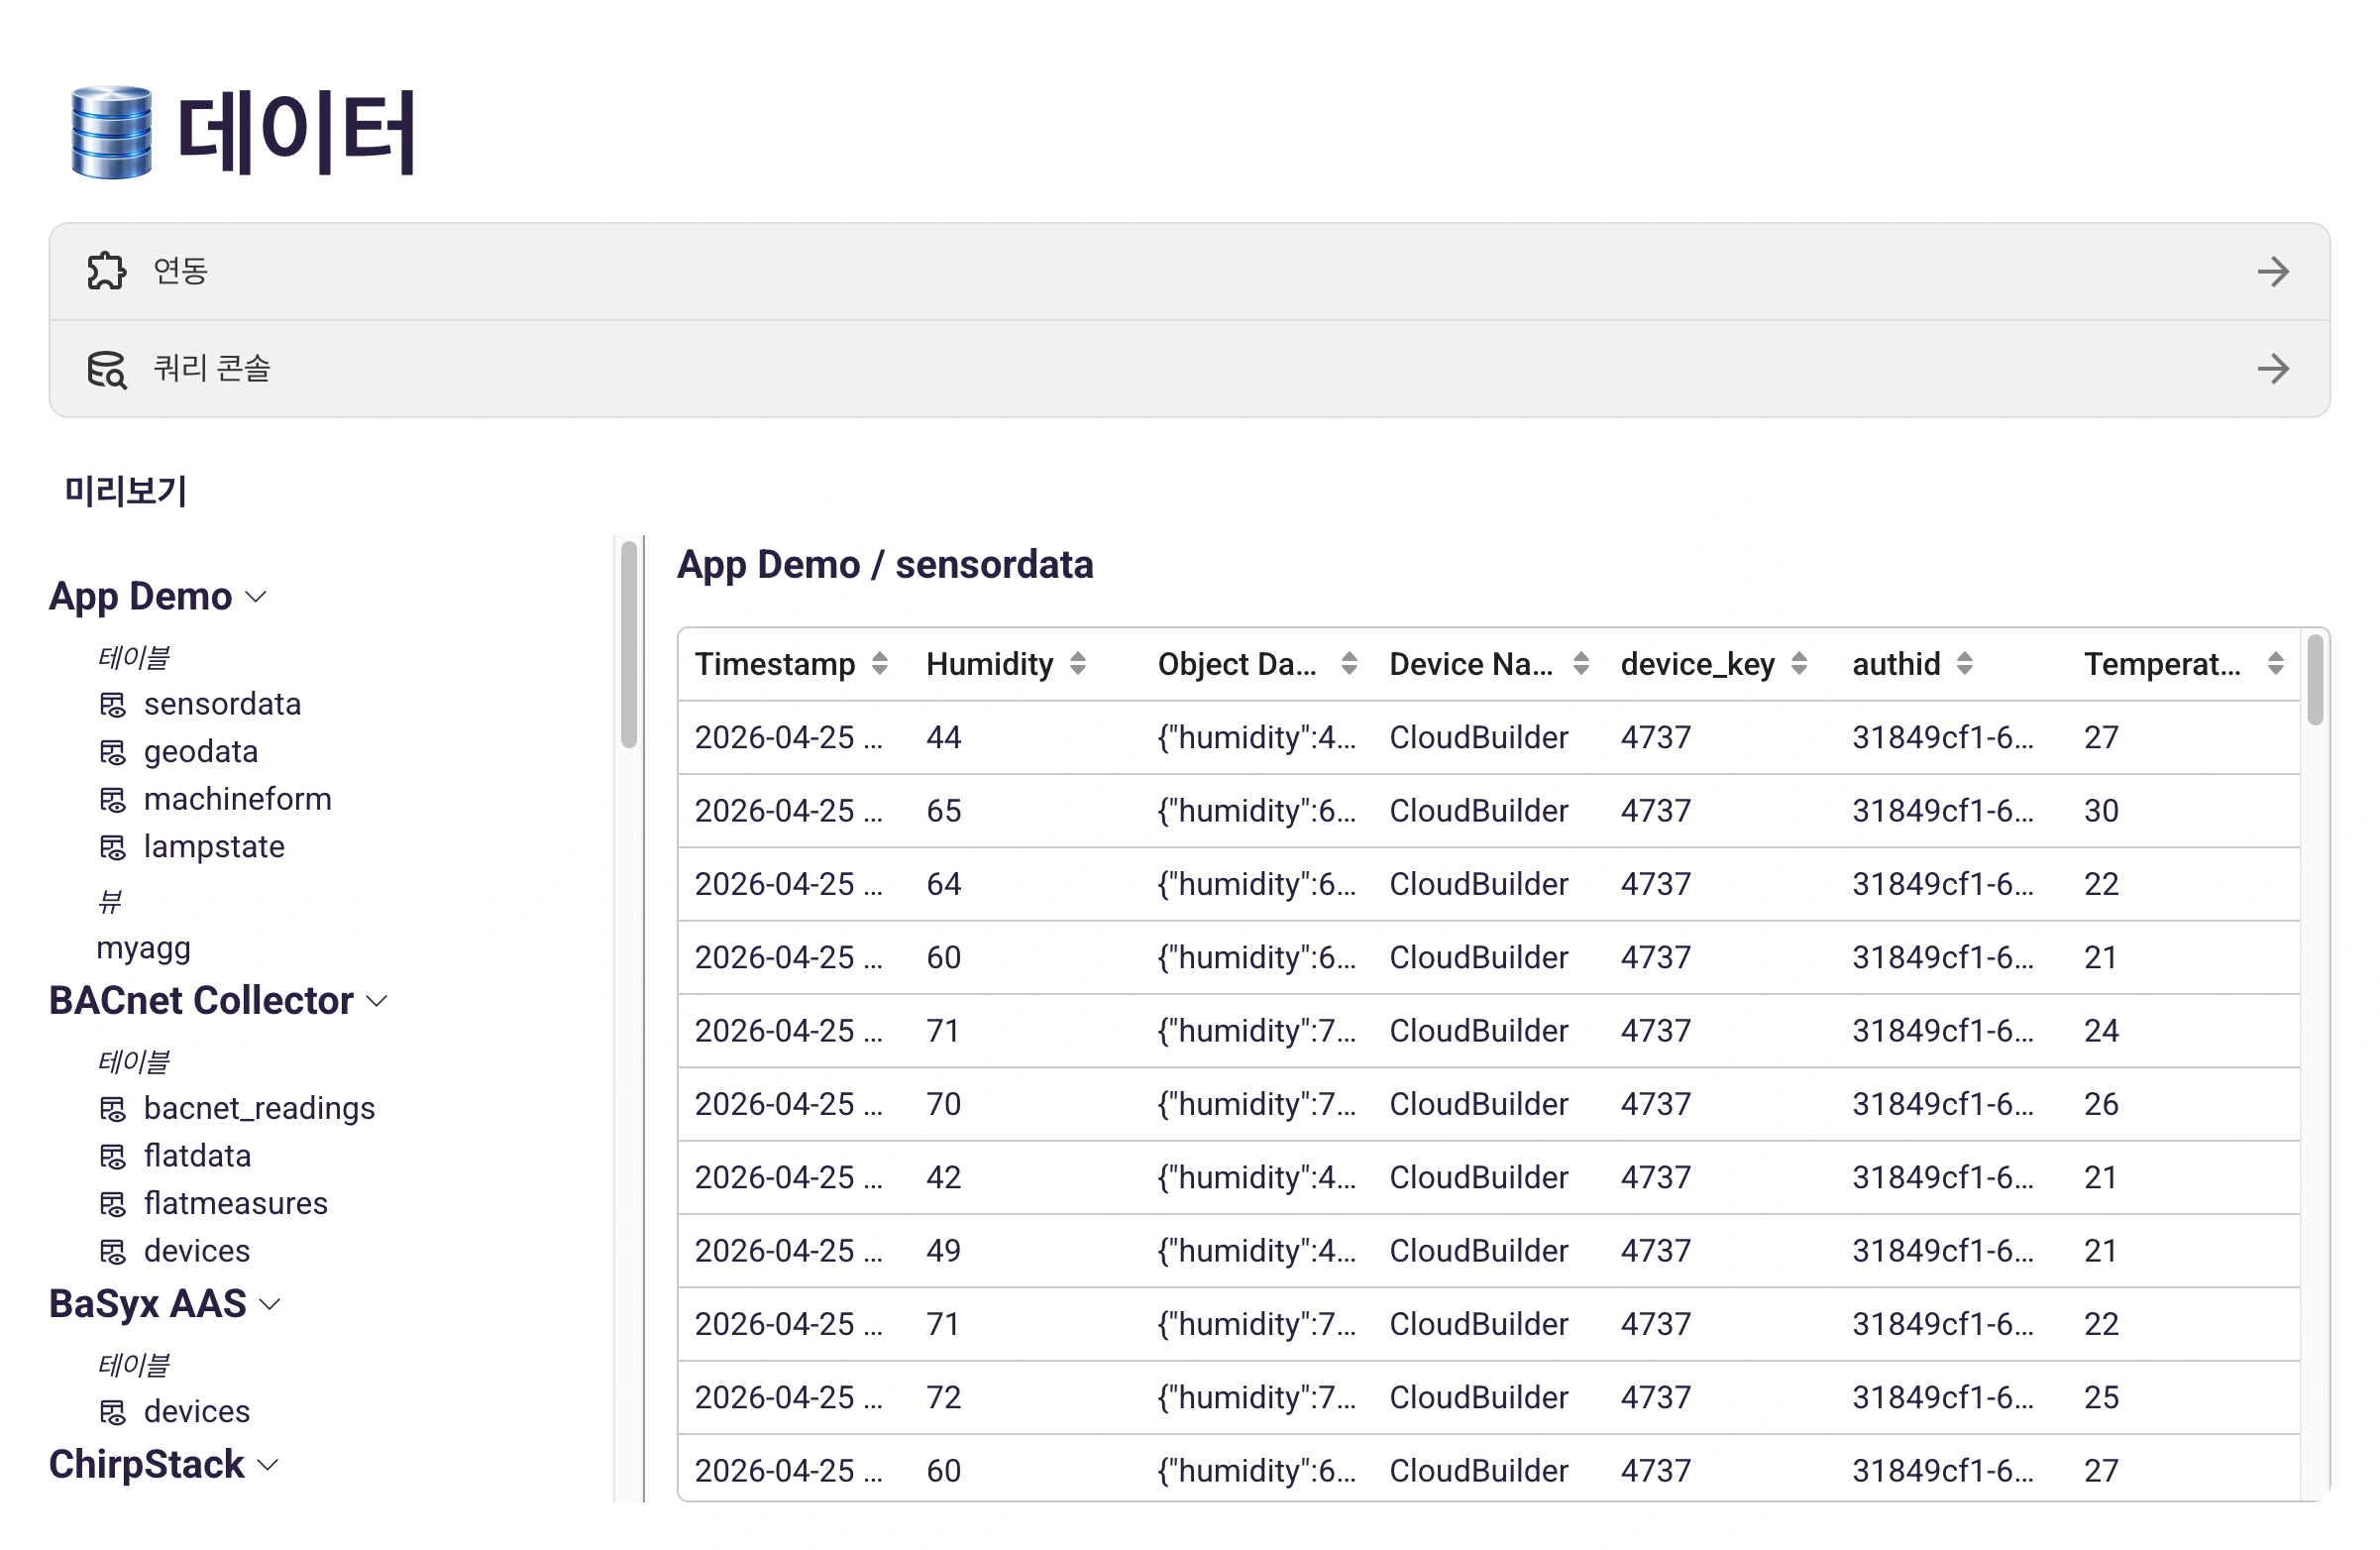Click the 미리보기 preview heading

(126, 491)
